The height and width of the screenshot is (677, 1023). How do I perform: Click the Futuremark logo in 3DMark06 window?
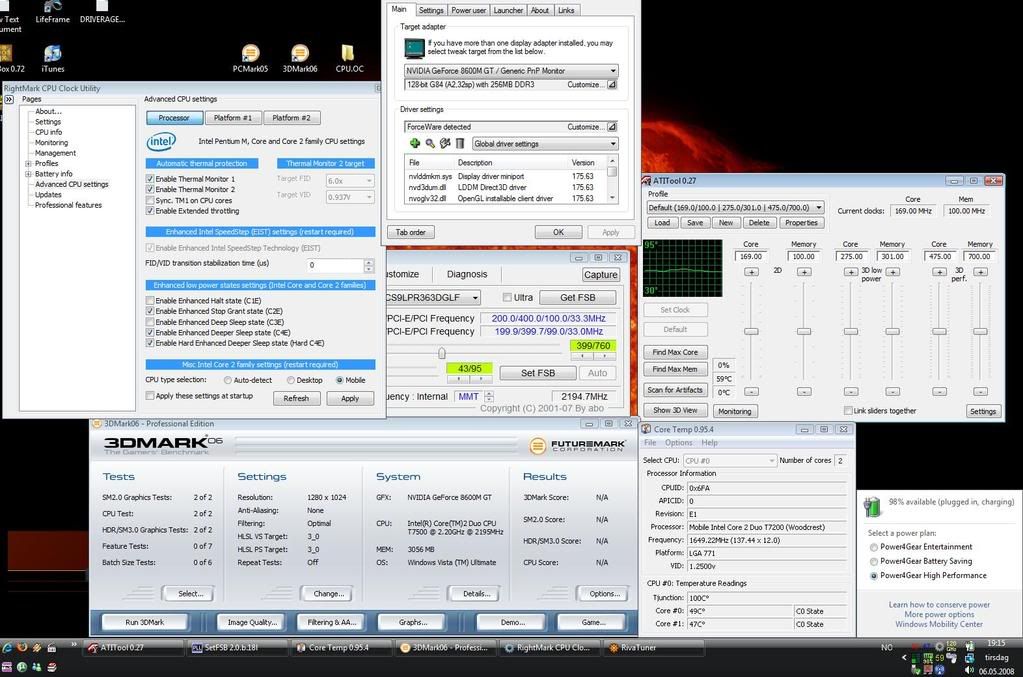coord(577,445)
